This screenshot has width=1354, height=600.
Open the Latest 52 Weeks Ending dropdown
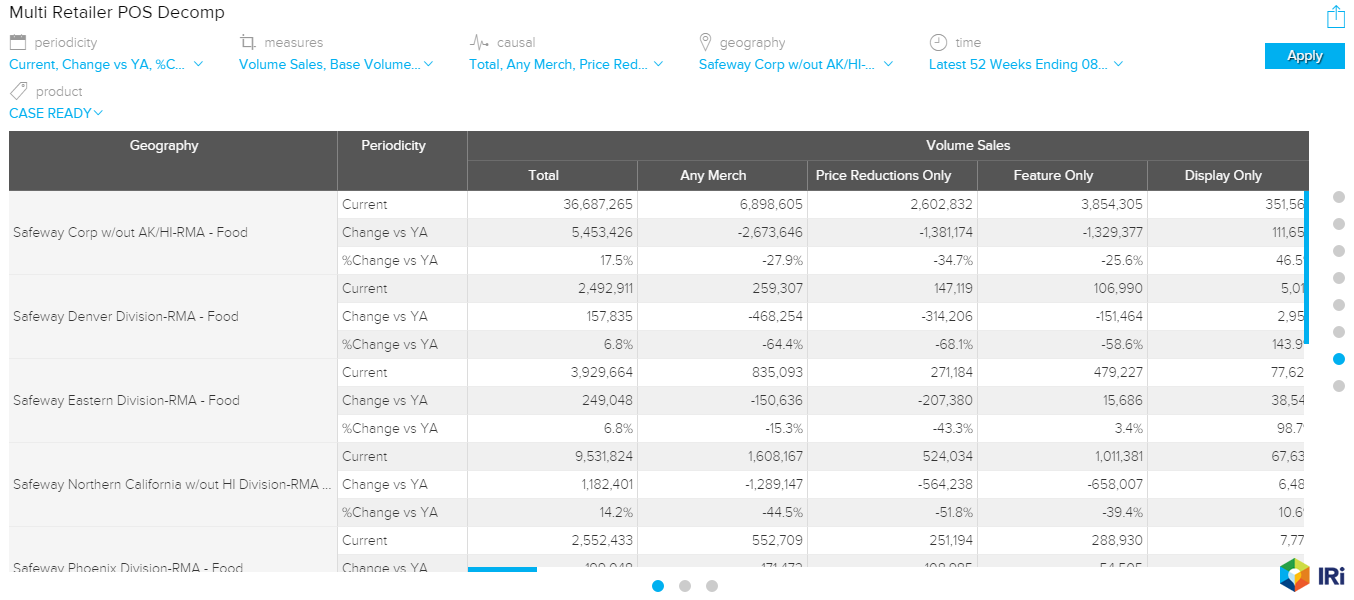tap(1026, 64)
